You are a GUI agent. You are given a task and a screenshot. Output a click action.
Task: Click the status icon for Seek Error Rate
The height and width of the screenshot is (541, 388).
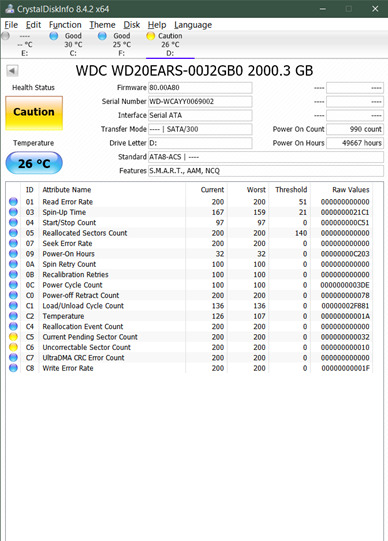(x=13, y=243)
